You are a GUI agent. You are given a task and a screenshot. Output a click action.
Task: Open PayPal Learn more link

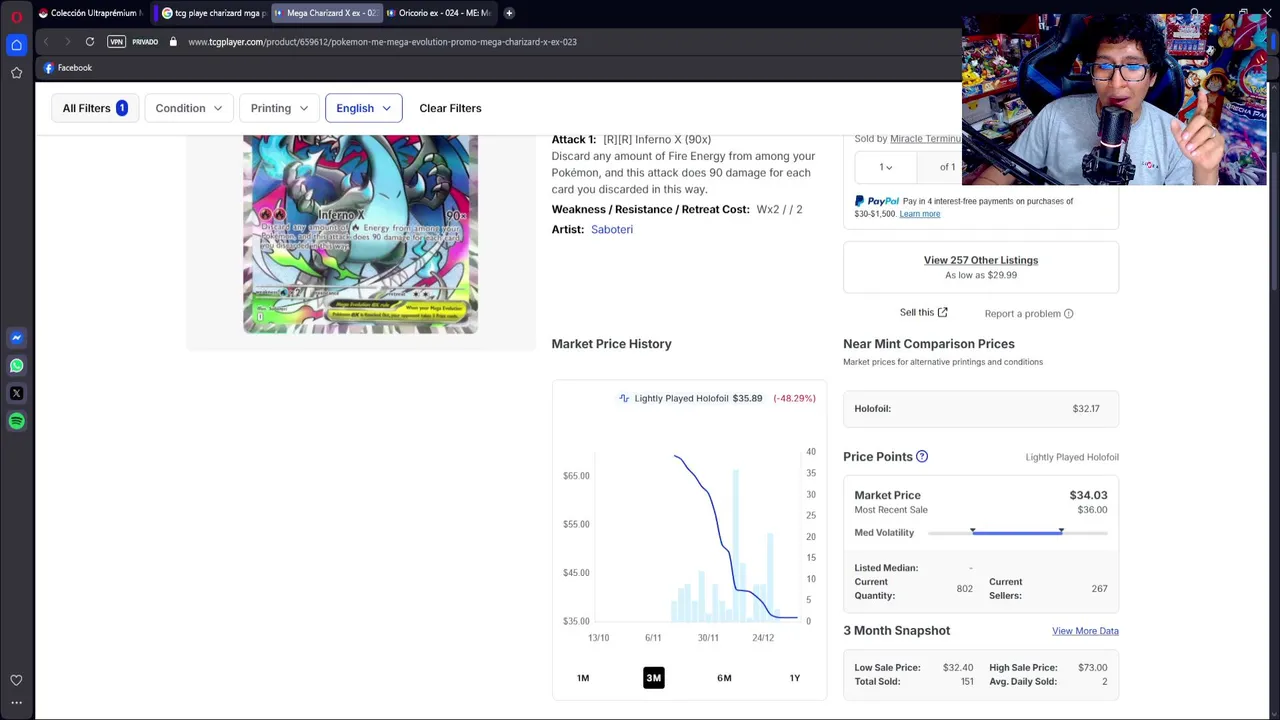point(920,214)
